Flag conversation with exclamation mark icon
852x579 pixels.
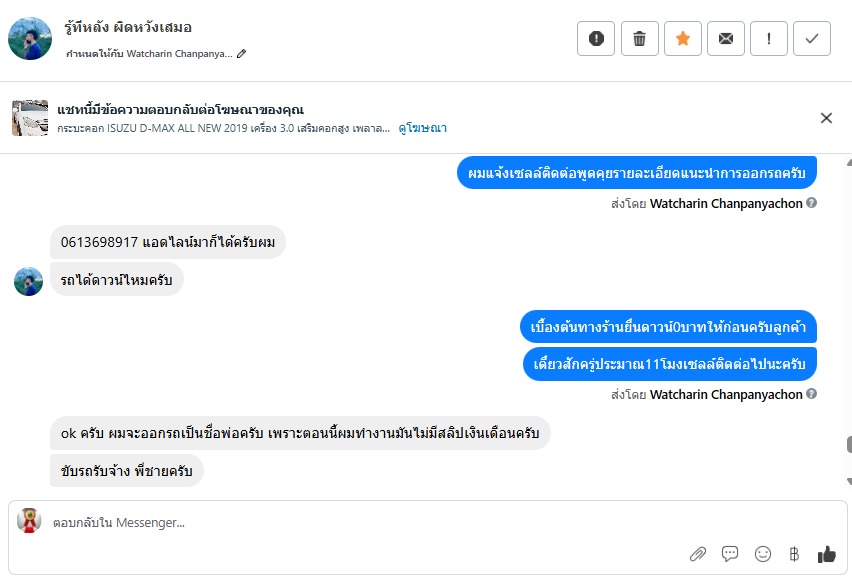click(x=769, y=38)
